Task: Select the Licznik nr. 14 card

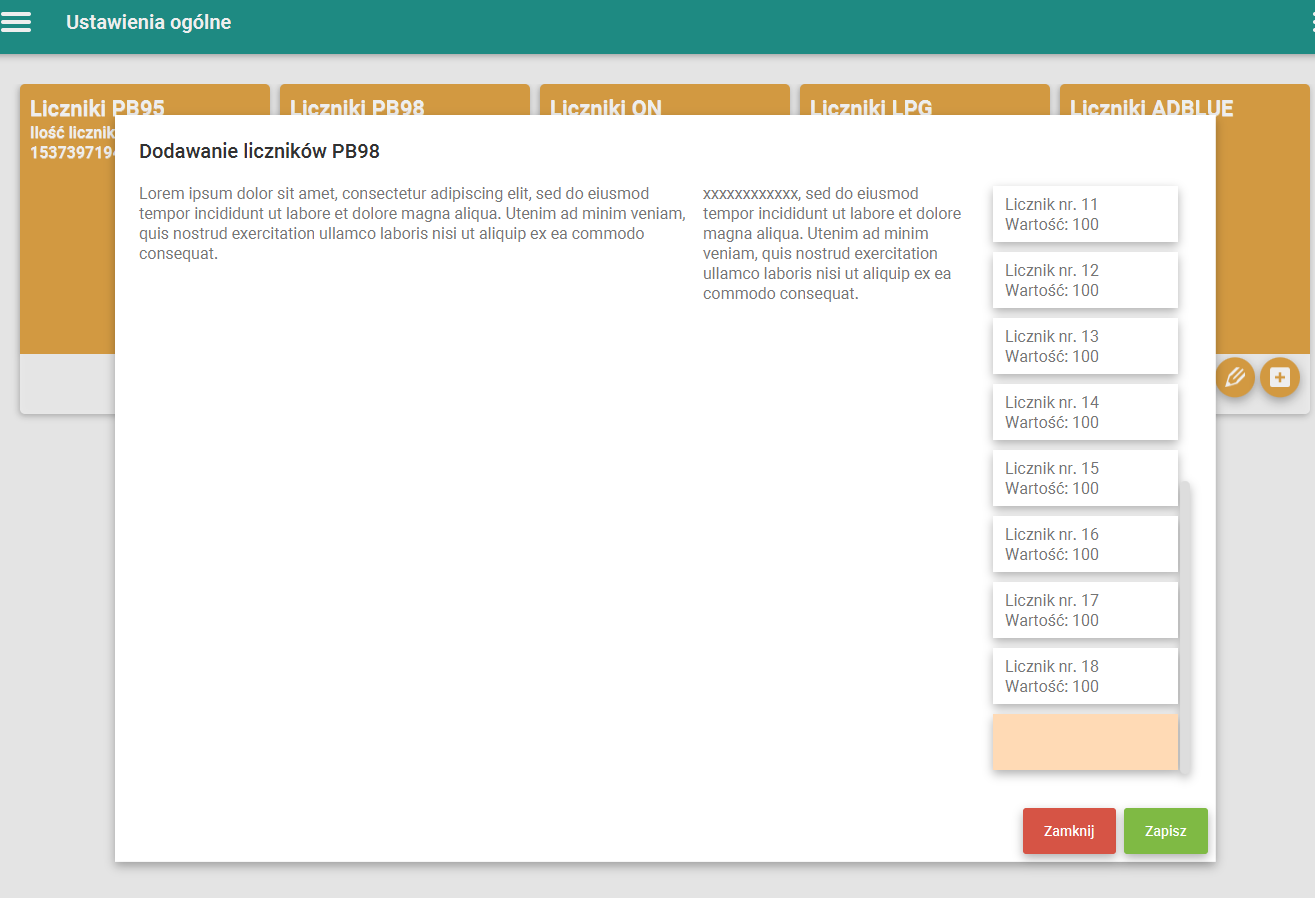Action: click(x=1085, y=412)
